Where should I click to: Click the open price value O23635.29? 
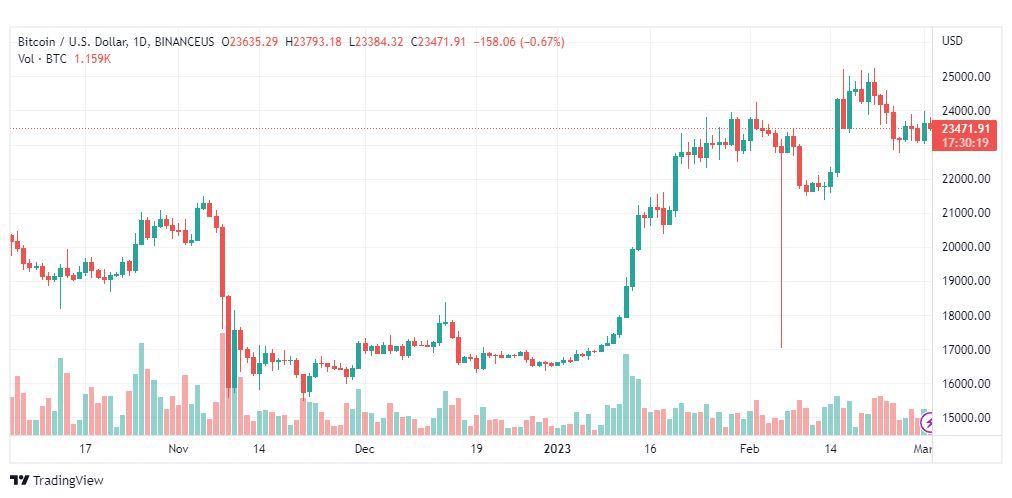pyautogui.click(x=253, y=41)
